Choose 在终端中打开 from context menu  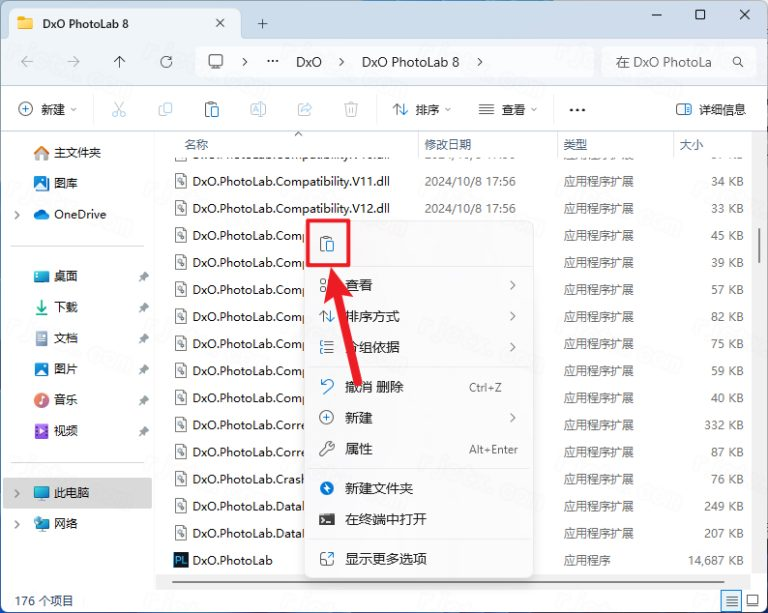point(385,519)
